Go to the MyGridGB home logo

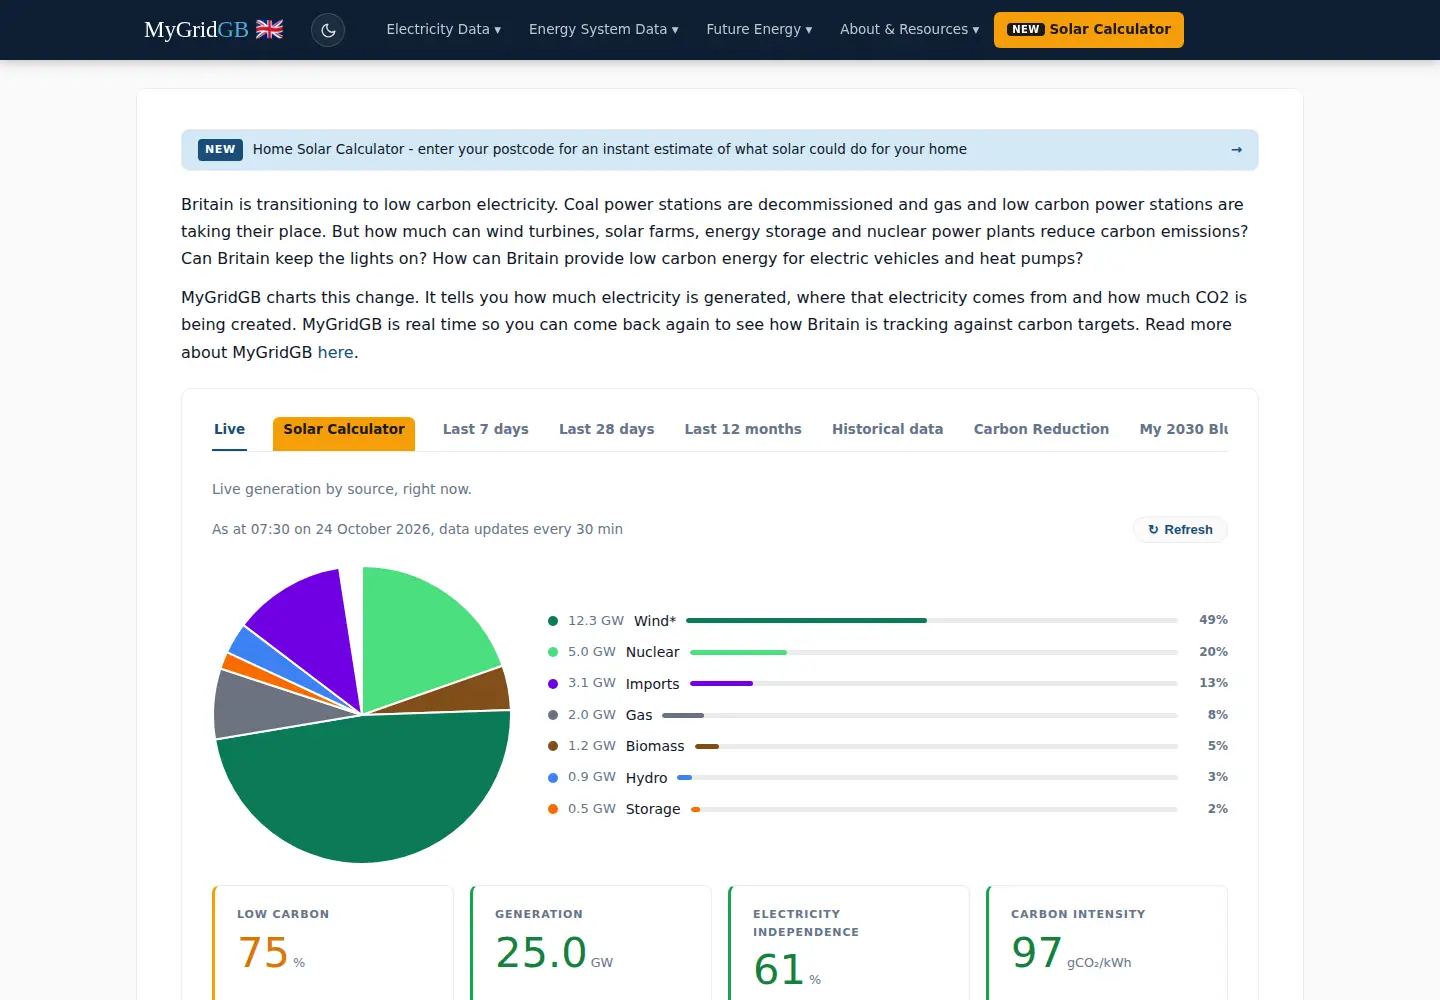213,30
